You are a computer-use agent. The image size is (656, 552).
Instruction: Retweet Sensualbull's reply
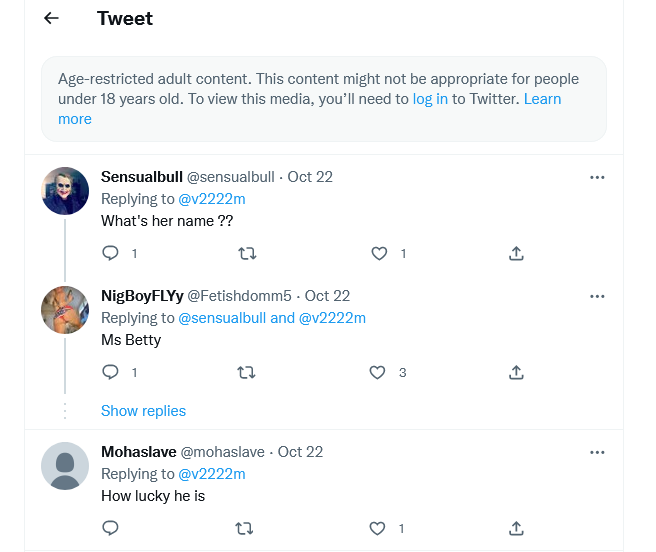247,253
